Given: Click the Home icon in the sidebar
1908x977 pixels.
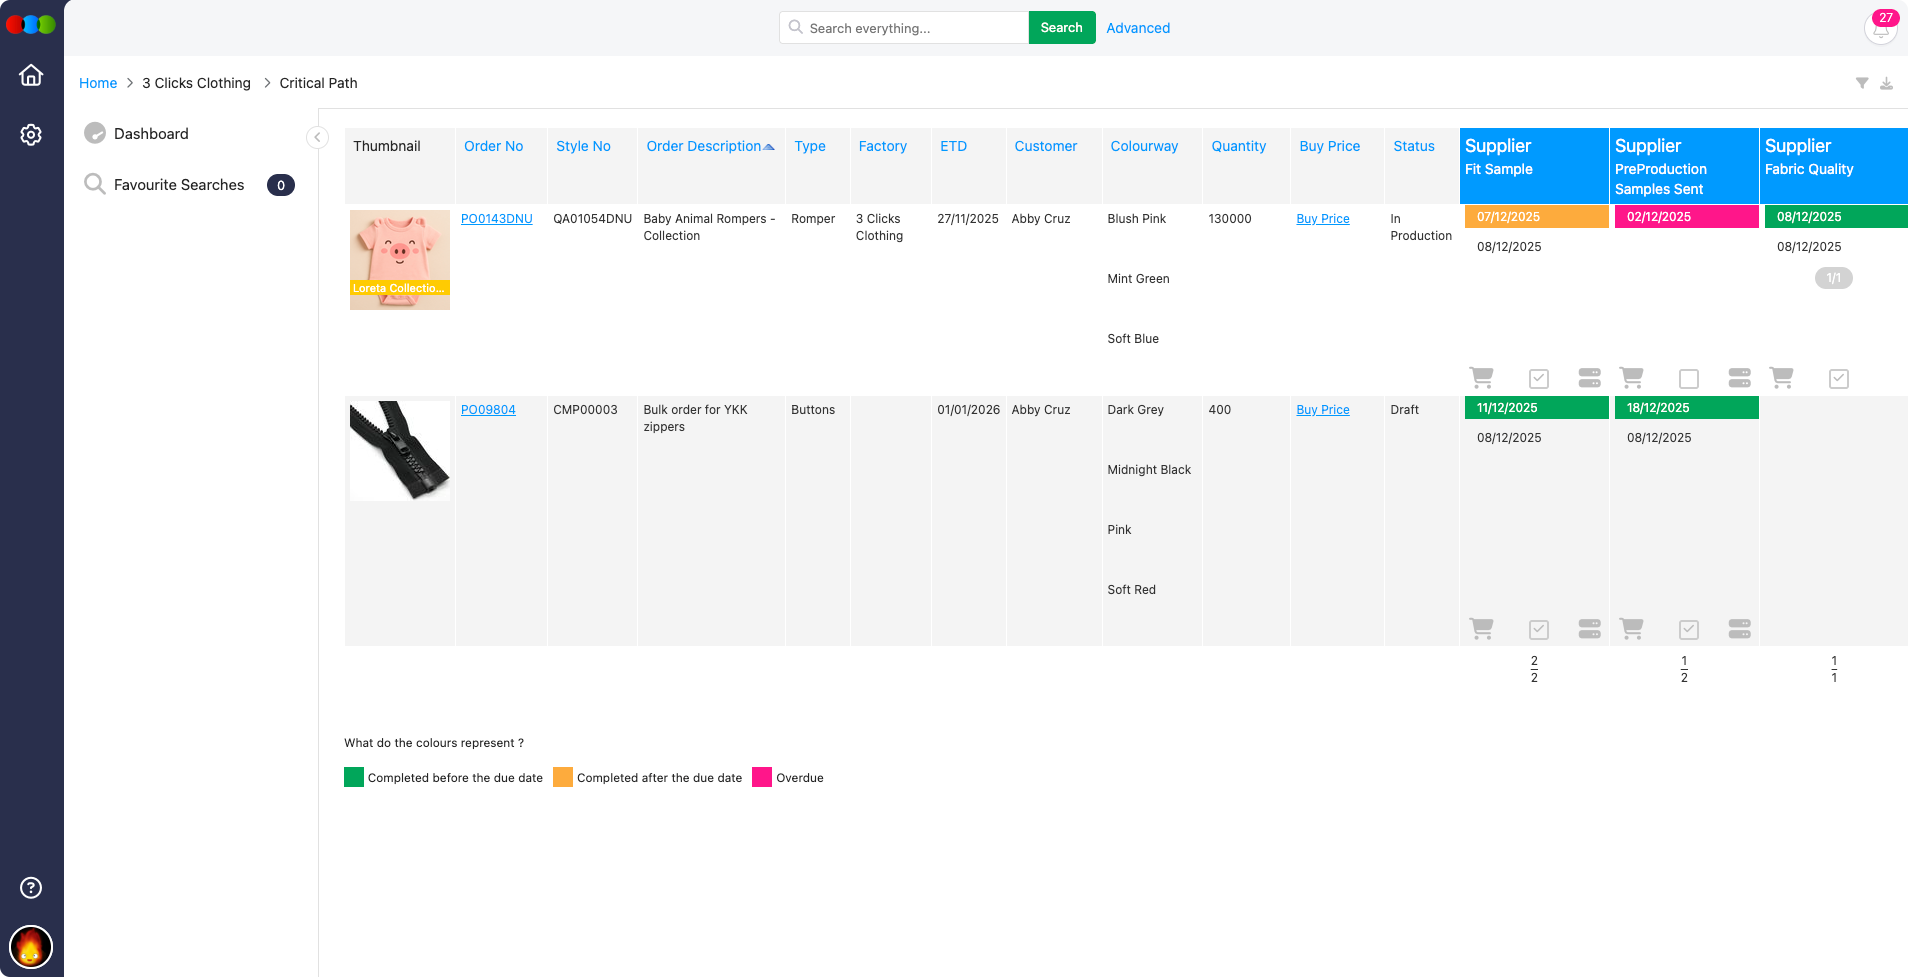Looking at the screenshot, I should point(31,74).
